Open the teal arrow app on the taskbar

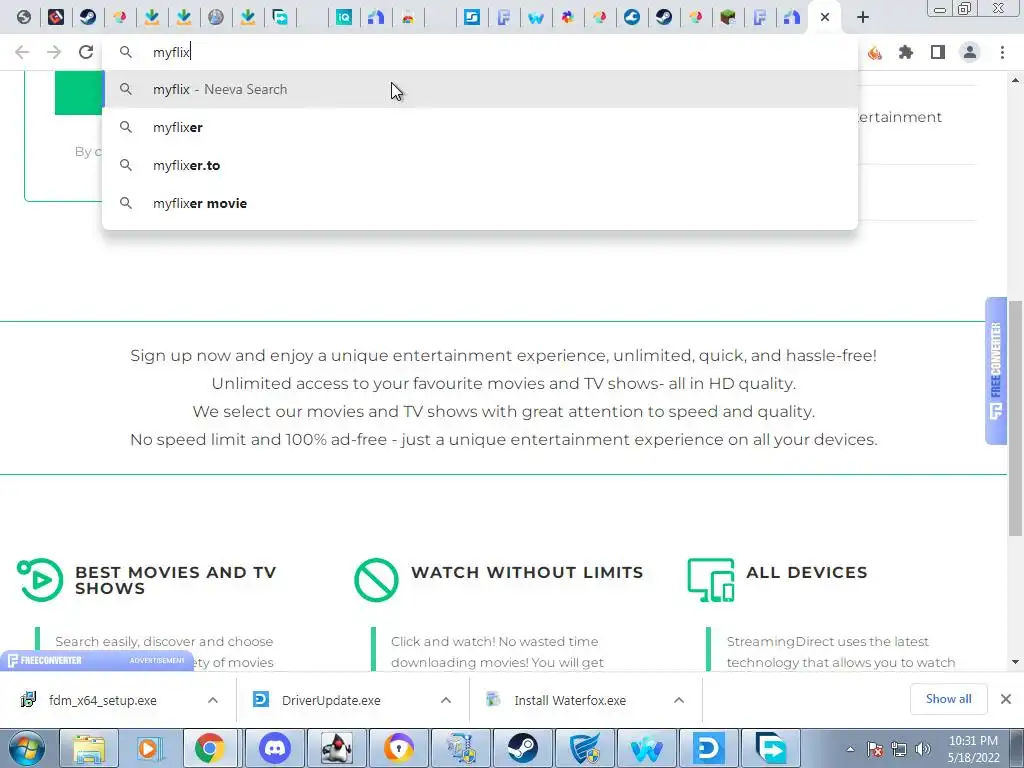[x=771, y=748]
